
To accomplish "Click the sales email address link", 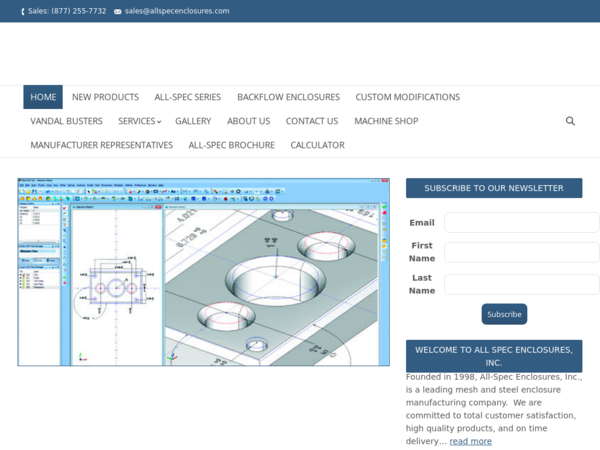I will pos(177,11).
